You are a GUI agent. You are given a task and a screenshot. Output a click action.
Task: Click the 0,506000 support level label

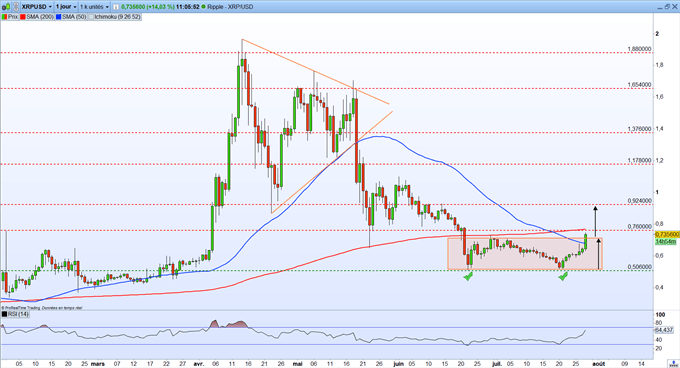(639, 267)
